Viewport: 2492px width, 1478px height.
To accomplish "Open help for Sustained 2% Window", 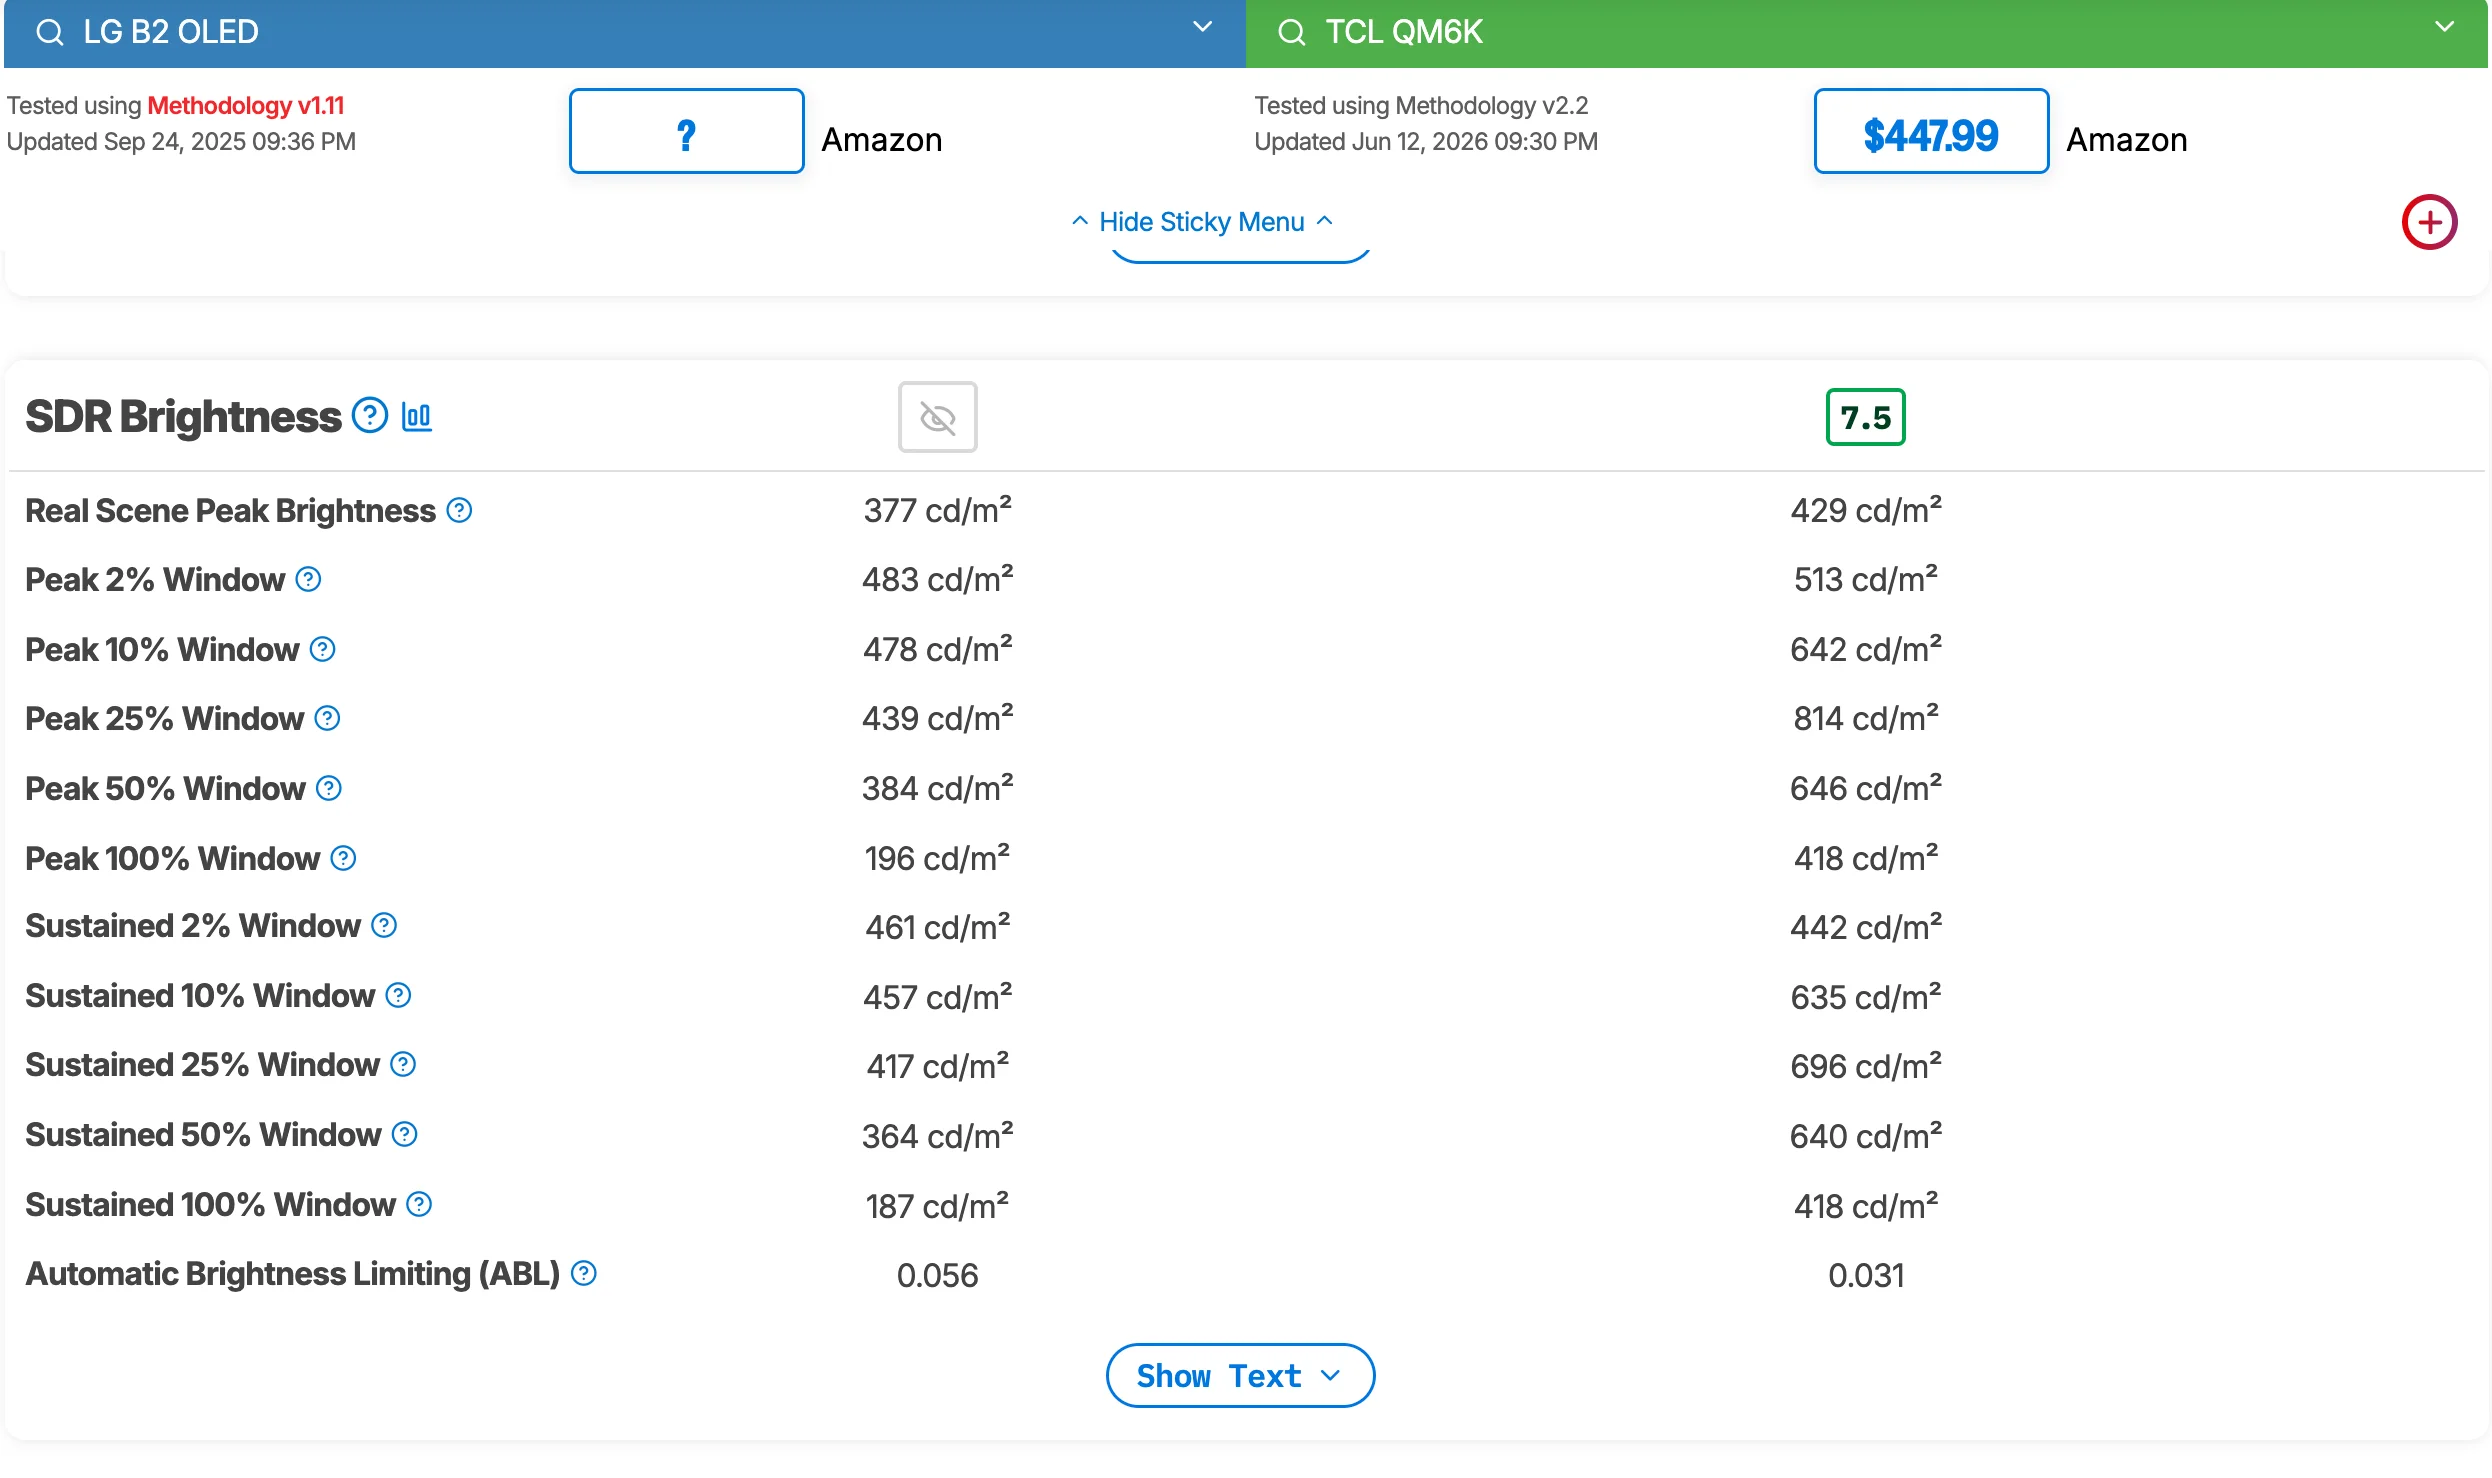I will (x=384, y=926).
